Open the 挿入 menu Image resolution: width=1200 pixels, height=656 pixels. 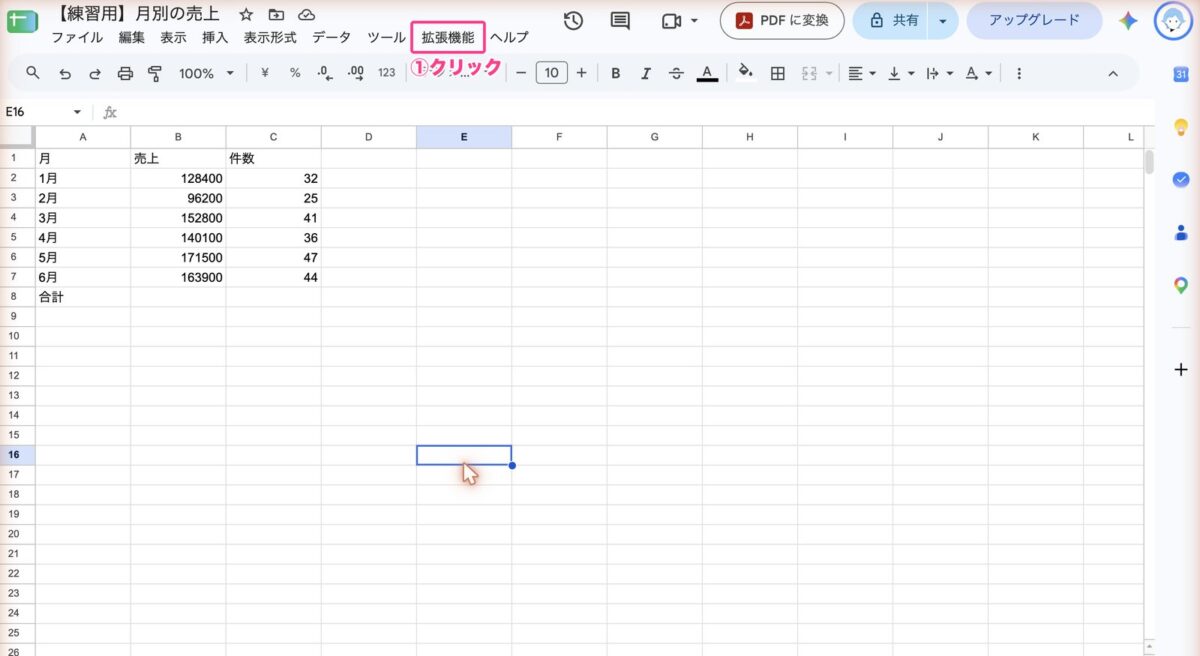click(215, 37)
